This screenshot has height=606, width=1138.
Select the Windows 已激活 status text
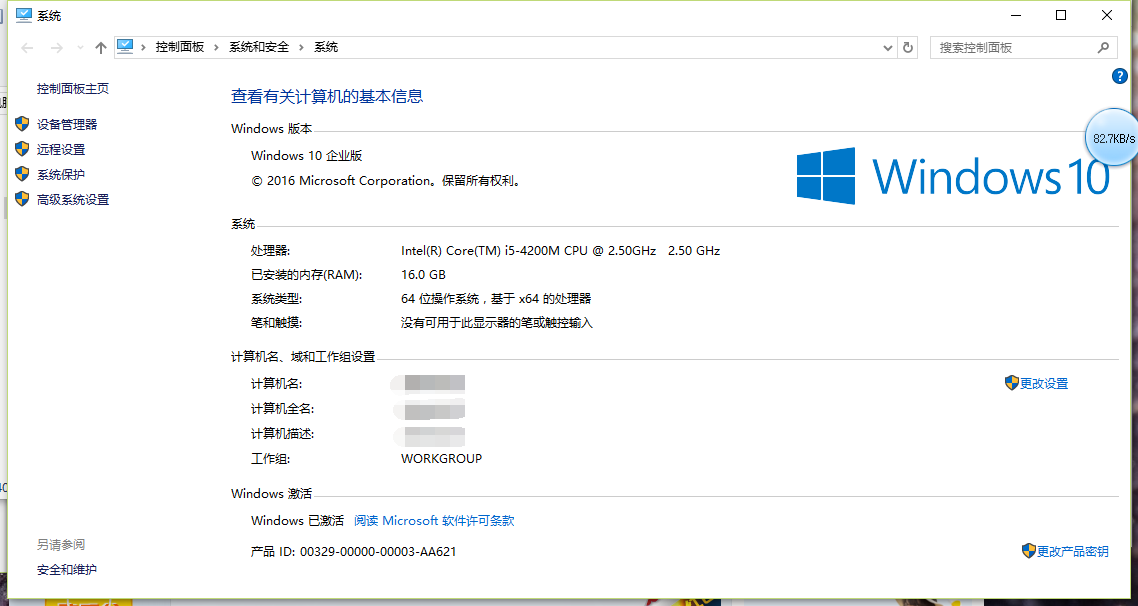tap(298, 520)
